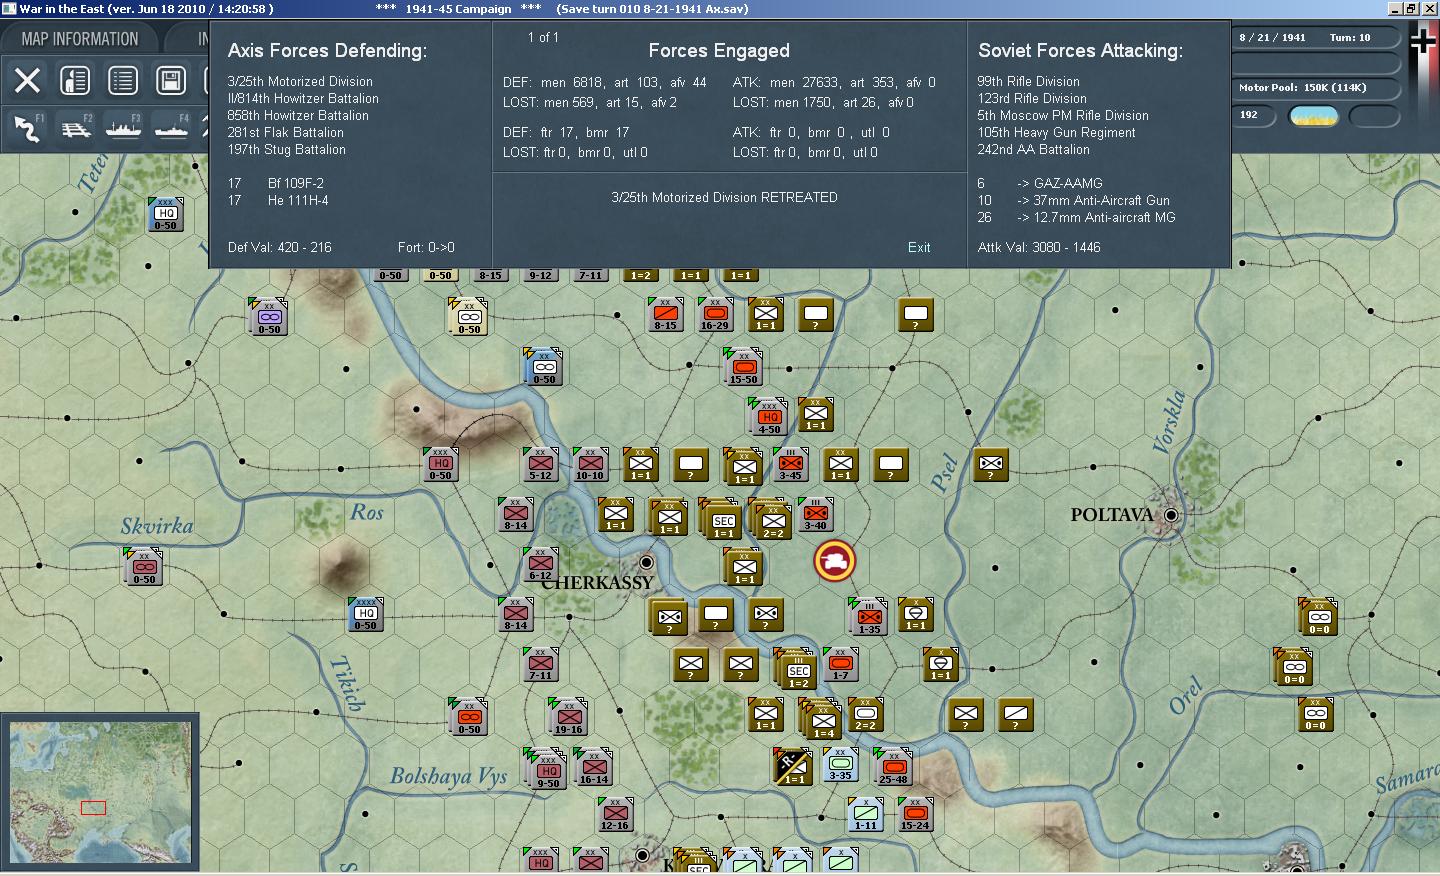Select the 16-29 panzer unit counter
This screenshot has height=876, width=1440.
click(715, 314)
